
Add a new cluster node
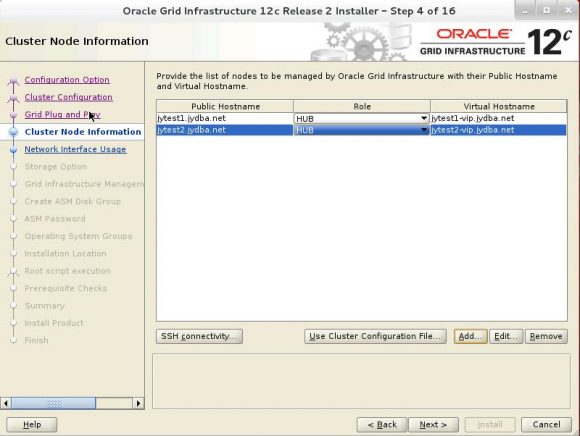[471, 336]
